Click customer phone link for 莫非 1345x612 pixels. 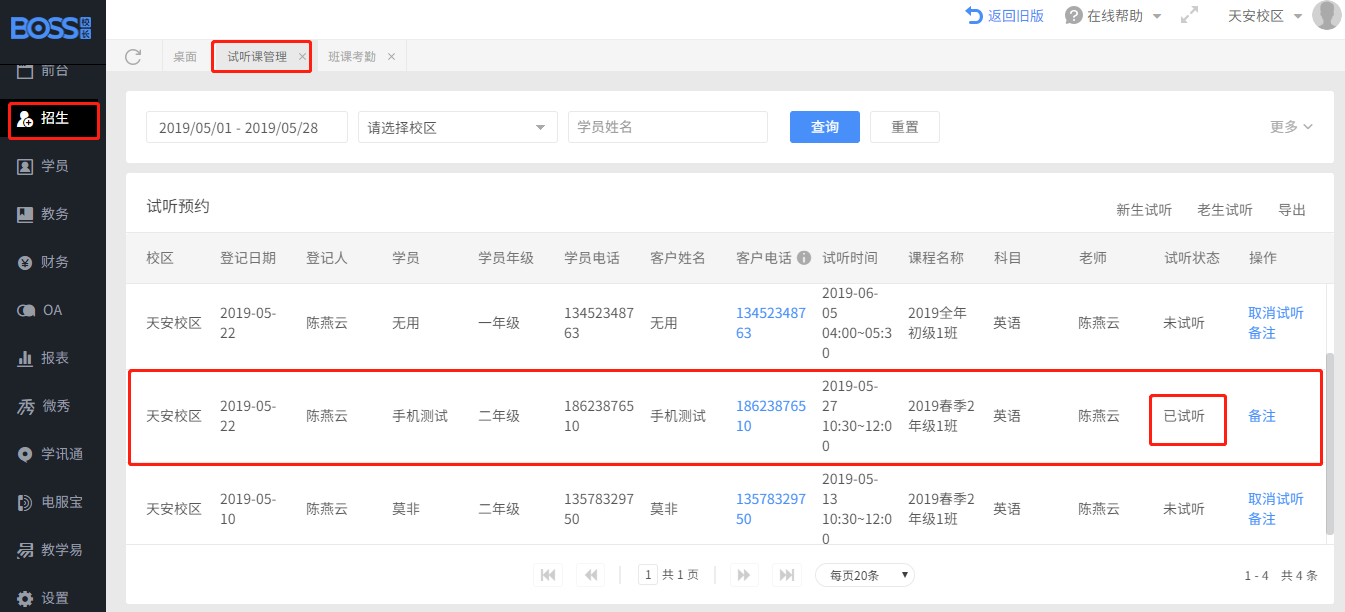tap(771, 509)
